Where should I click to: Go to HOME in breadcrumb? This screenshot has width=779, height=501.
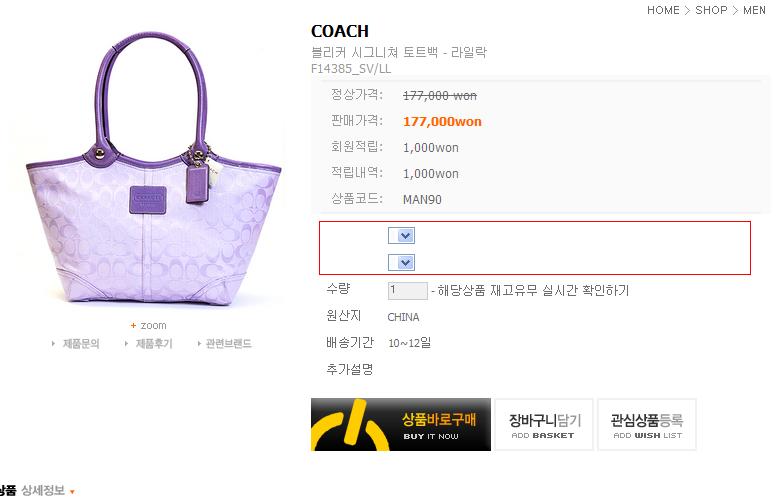click(x=663, y=10)
